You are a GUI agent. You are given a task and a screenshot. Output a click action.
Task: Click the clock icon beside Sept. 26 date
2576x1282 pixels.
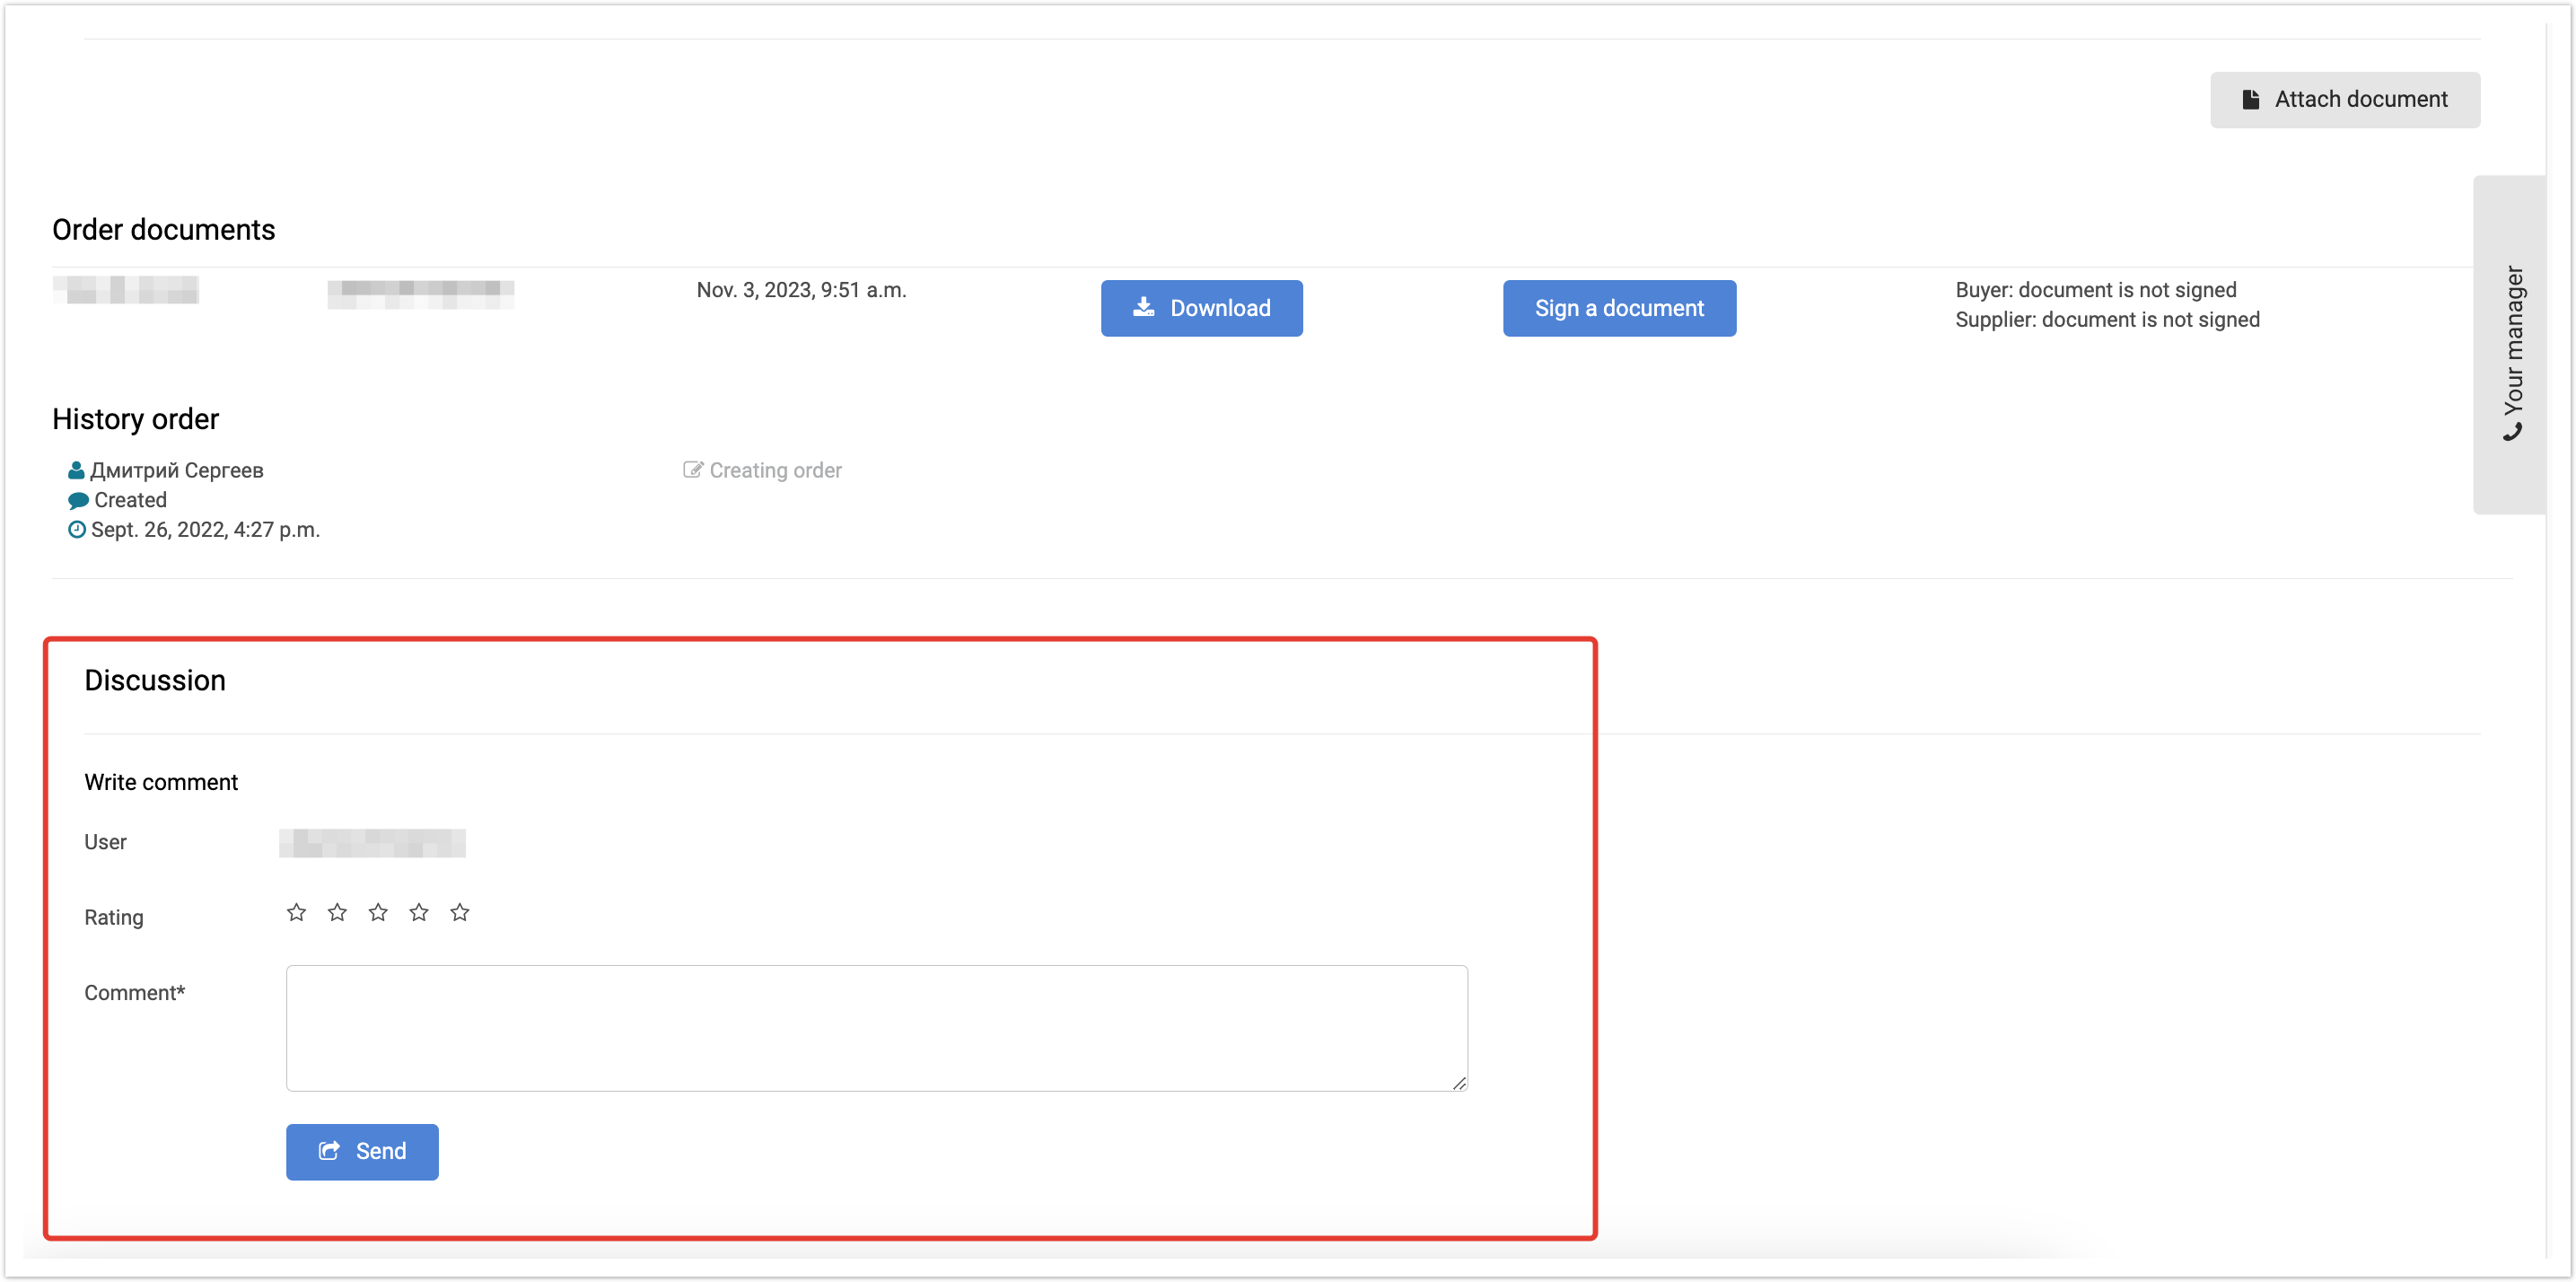(76, 530)
